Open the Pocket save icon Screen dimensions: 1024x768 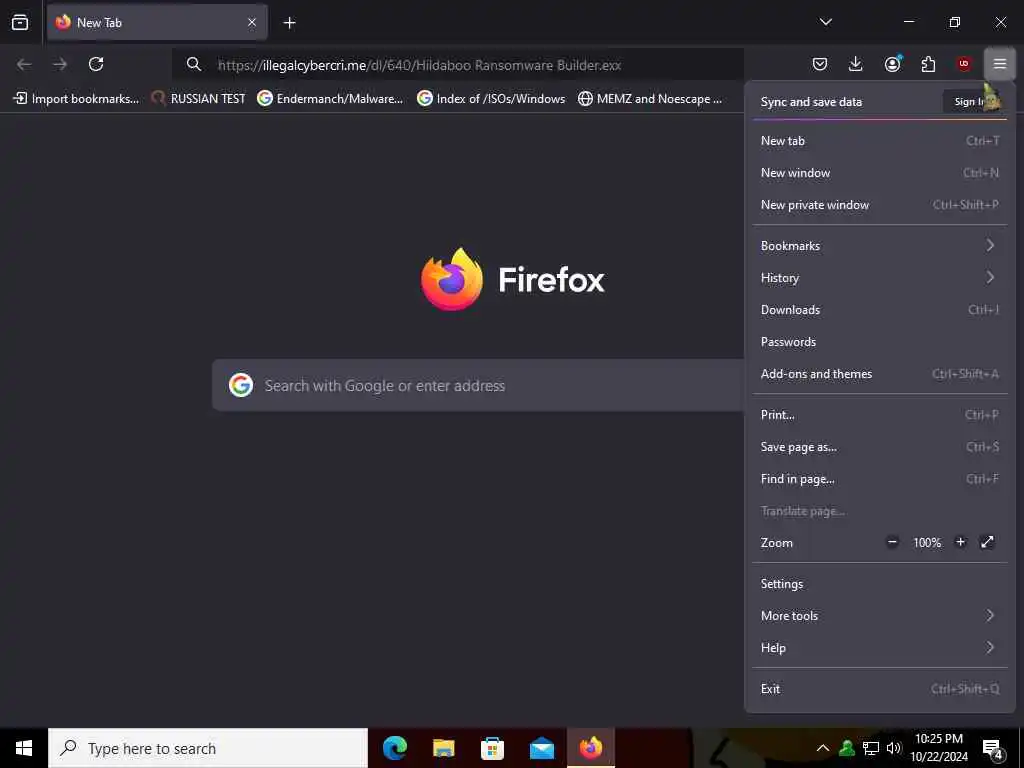[820, 64]
